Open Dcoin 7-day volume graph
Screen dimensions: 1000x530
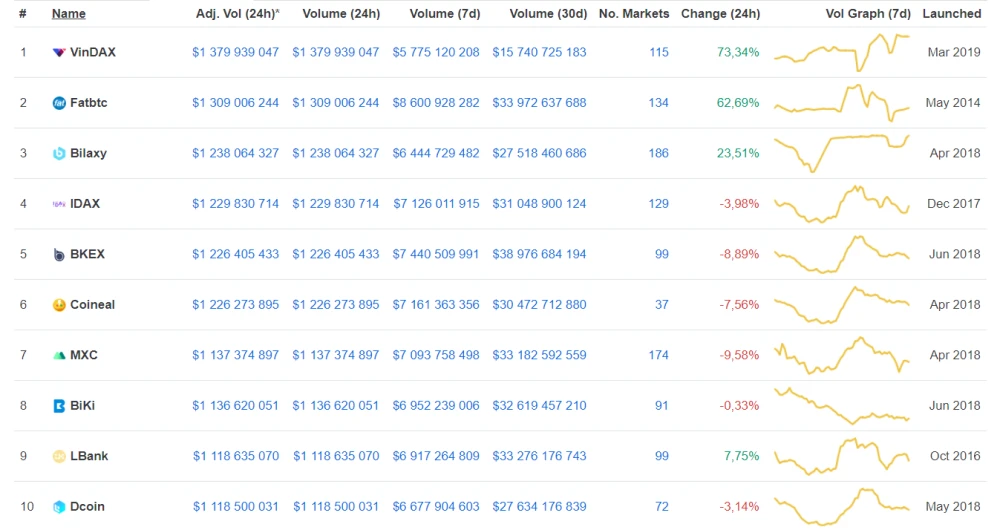coord(842,506)
